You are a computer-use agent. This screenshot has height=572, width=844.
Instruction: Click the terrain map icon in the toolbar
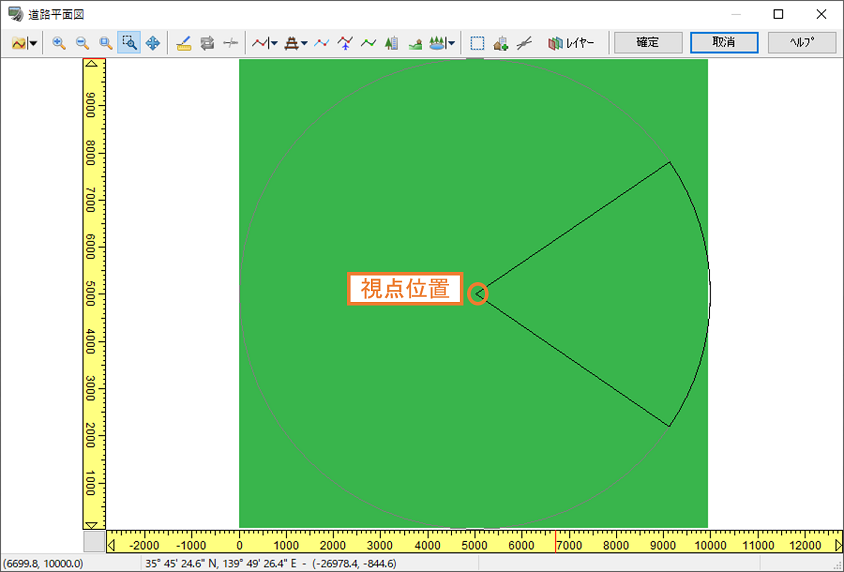tap(19, 43)
